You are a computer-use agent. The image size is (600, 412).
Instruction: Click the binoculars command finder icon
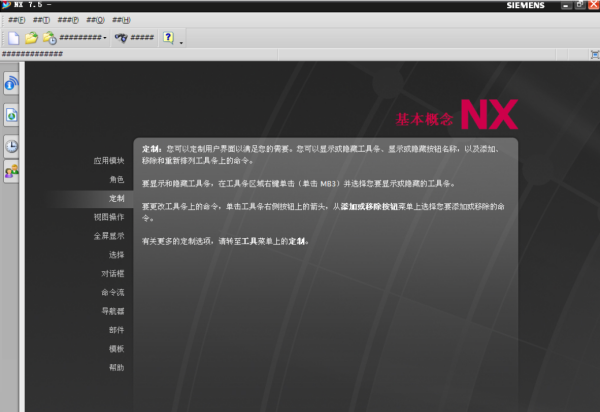tap(122, 37)
